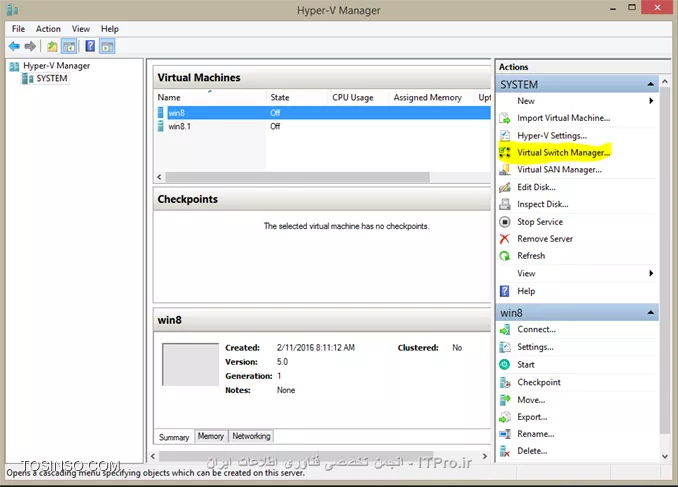Viewport: 678px width, 487px height.
Task: Click the Import Virtual Machine icon
Action: click(505, 118)
